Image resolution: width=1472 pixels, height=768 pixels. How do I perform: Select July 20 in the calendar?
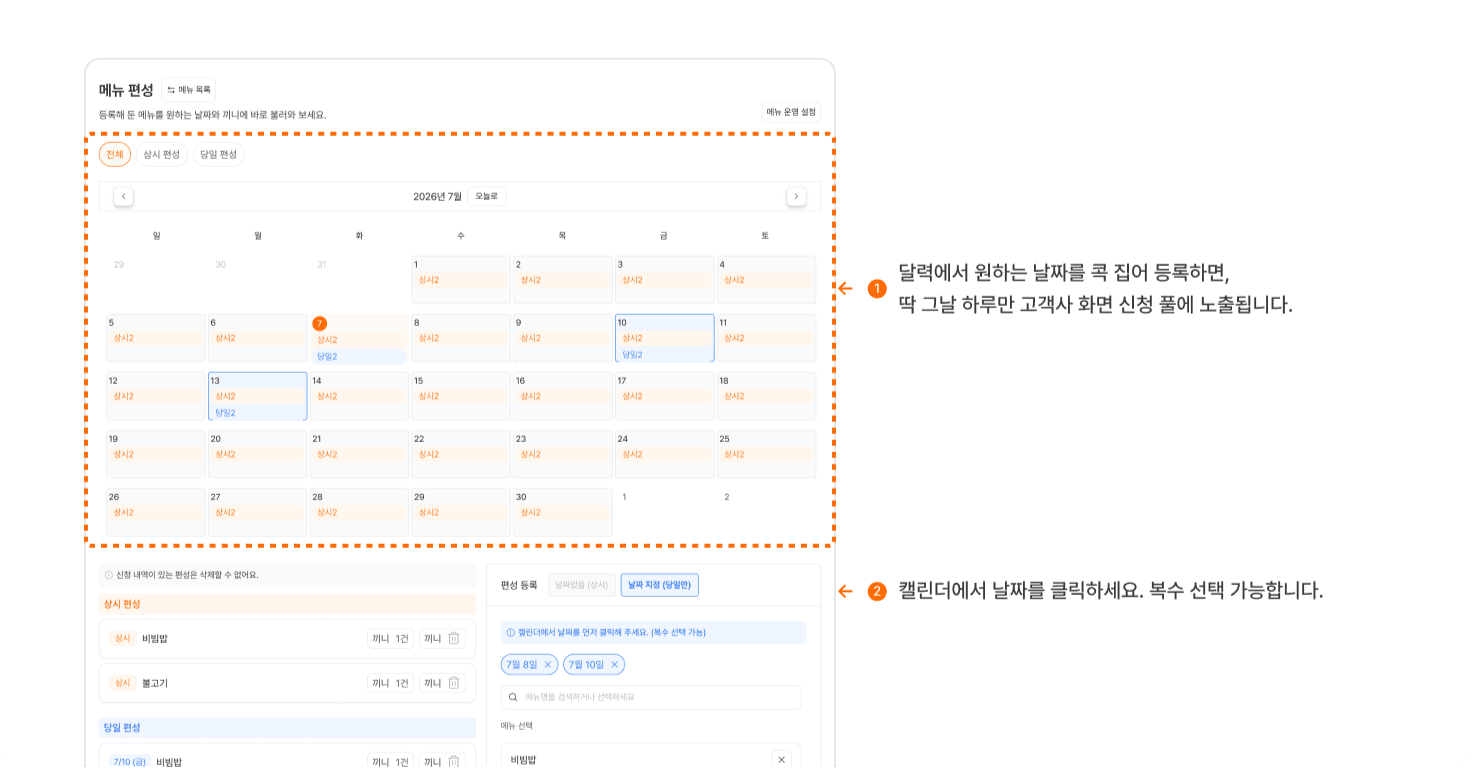(x=257, y=454)
